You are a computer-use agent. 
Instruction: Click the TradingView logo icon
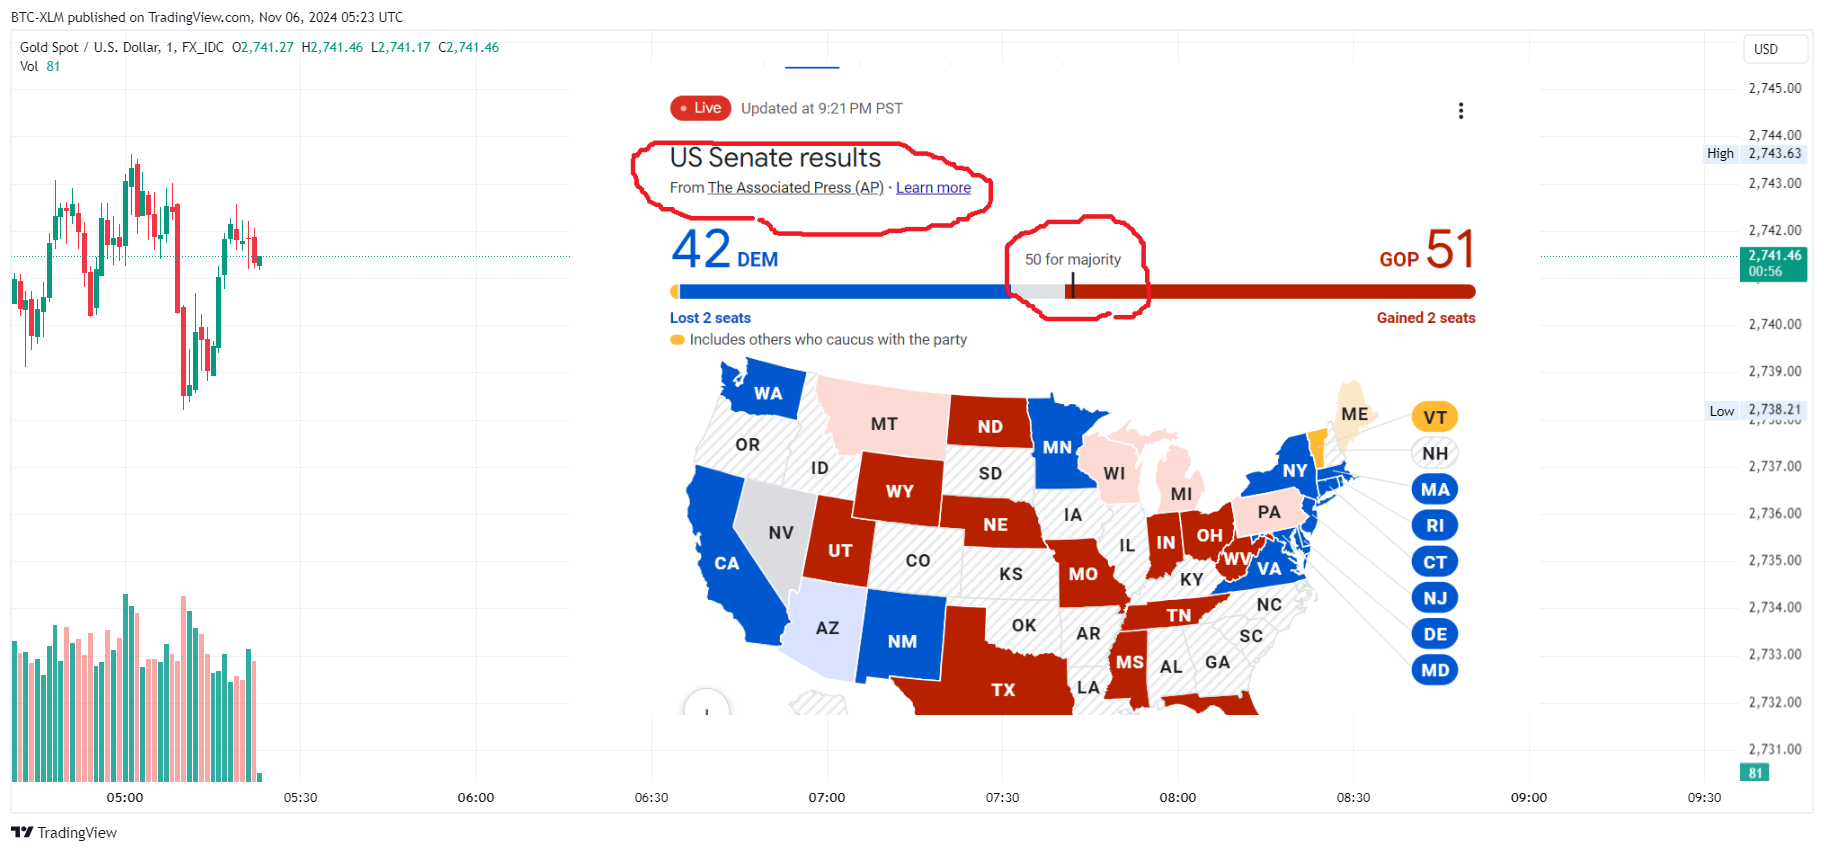(22, 832)
